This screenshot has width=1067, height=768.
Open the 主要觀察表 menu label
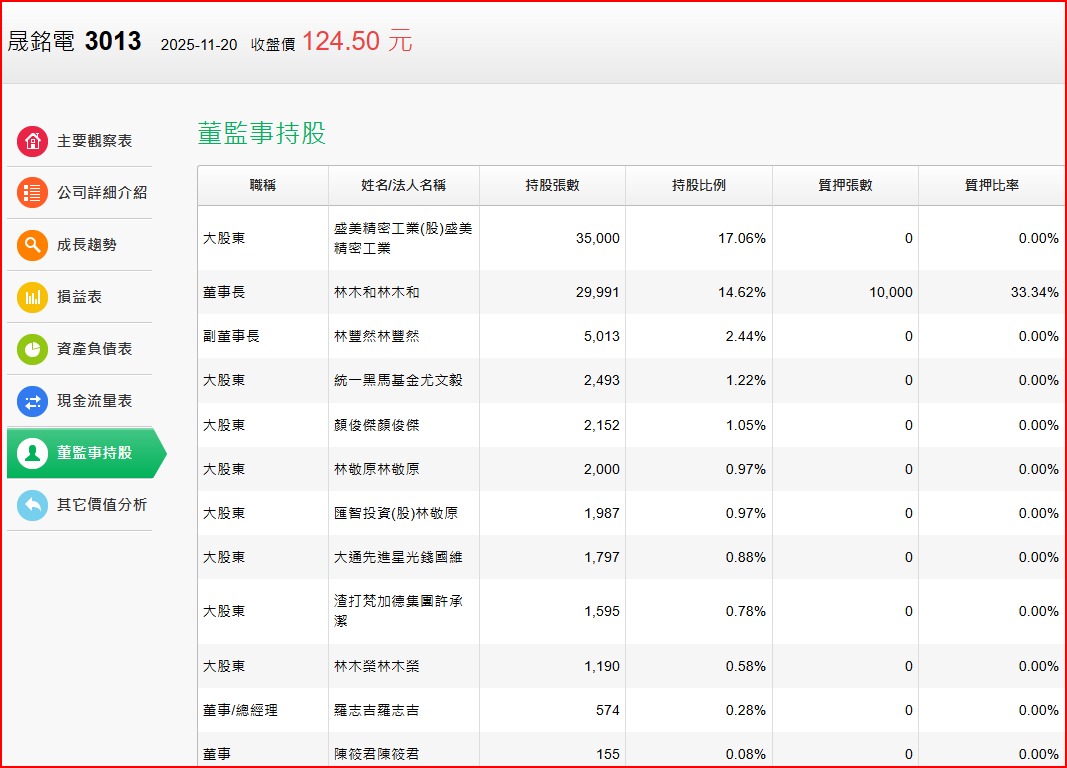pos(94,141)
